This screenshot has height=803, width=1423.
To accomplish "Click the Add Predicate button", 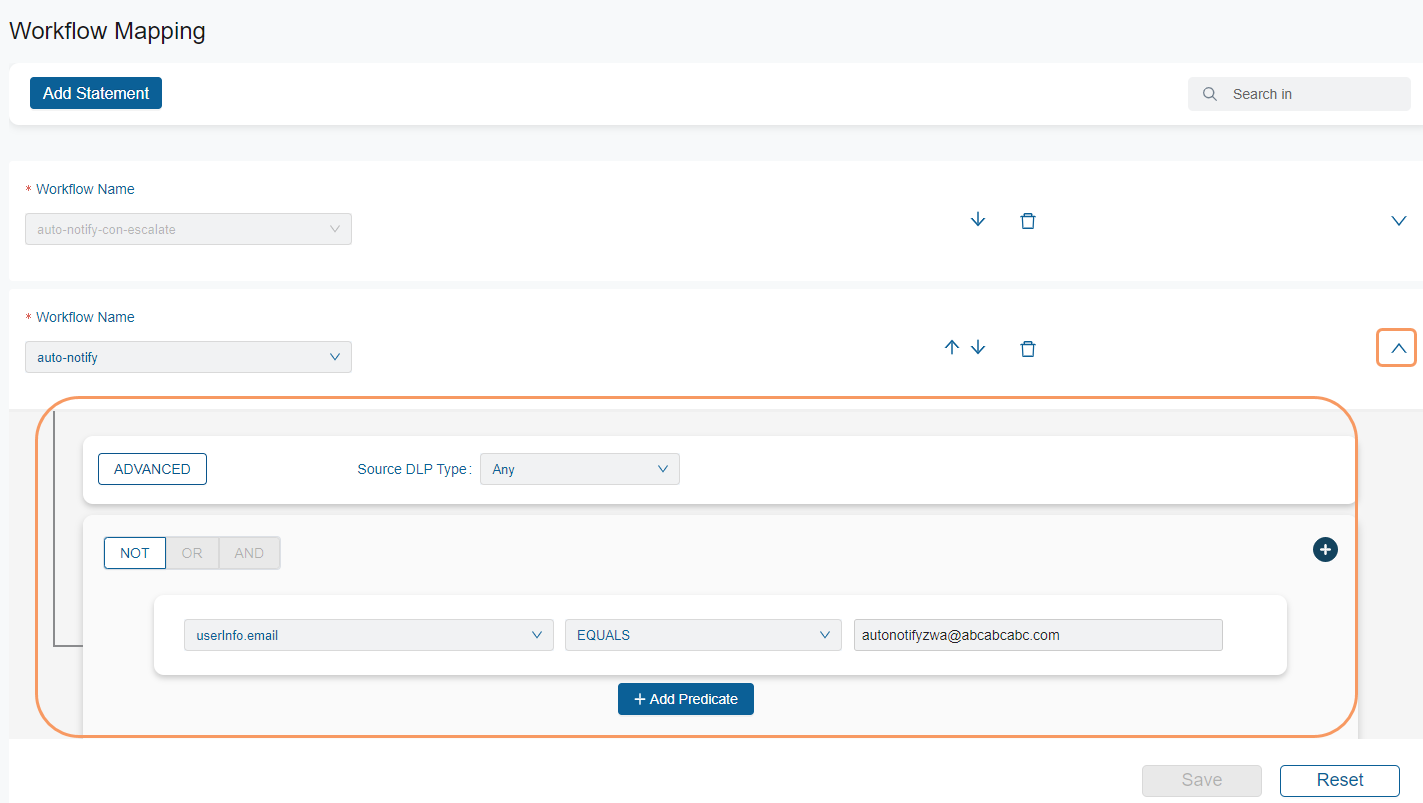I will 686,699.
